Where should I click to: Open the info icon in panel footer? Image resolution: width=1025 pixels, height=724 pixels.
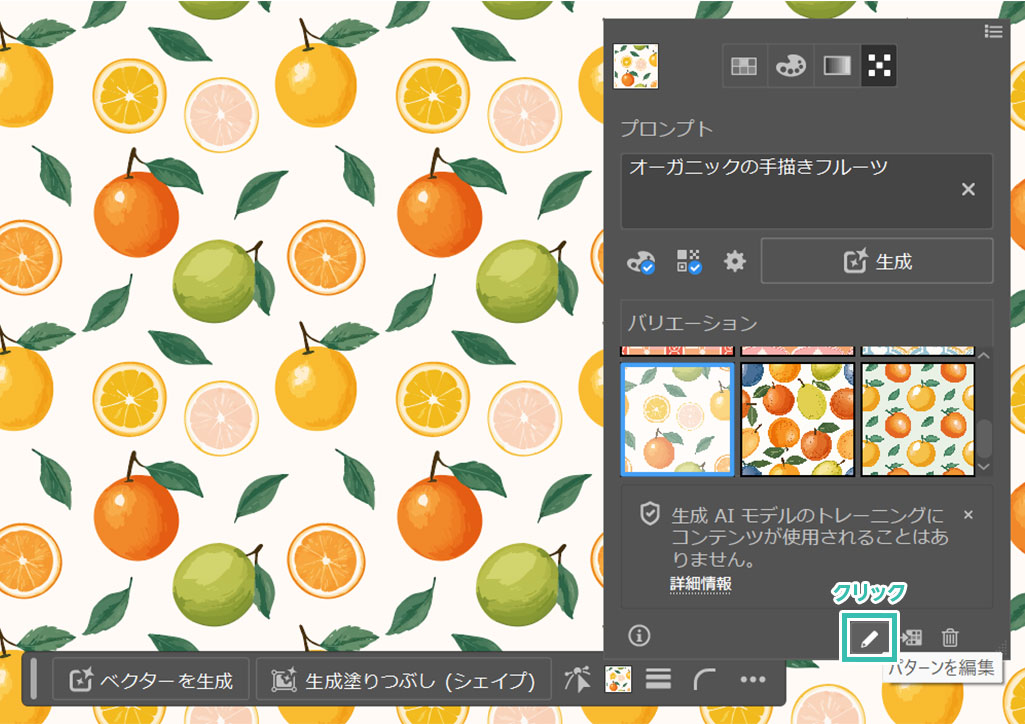[x=639, y=635]
